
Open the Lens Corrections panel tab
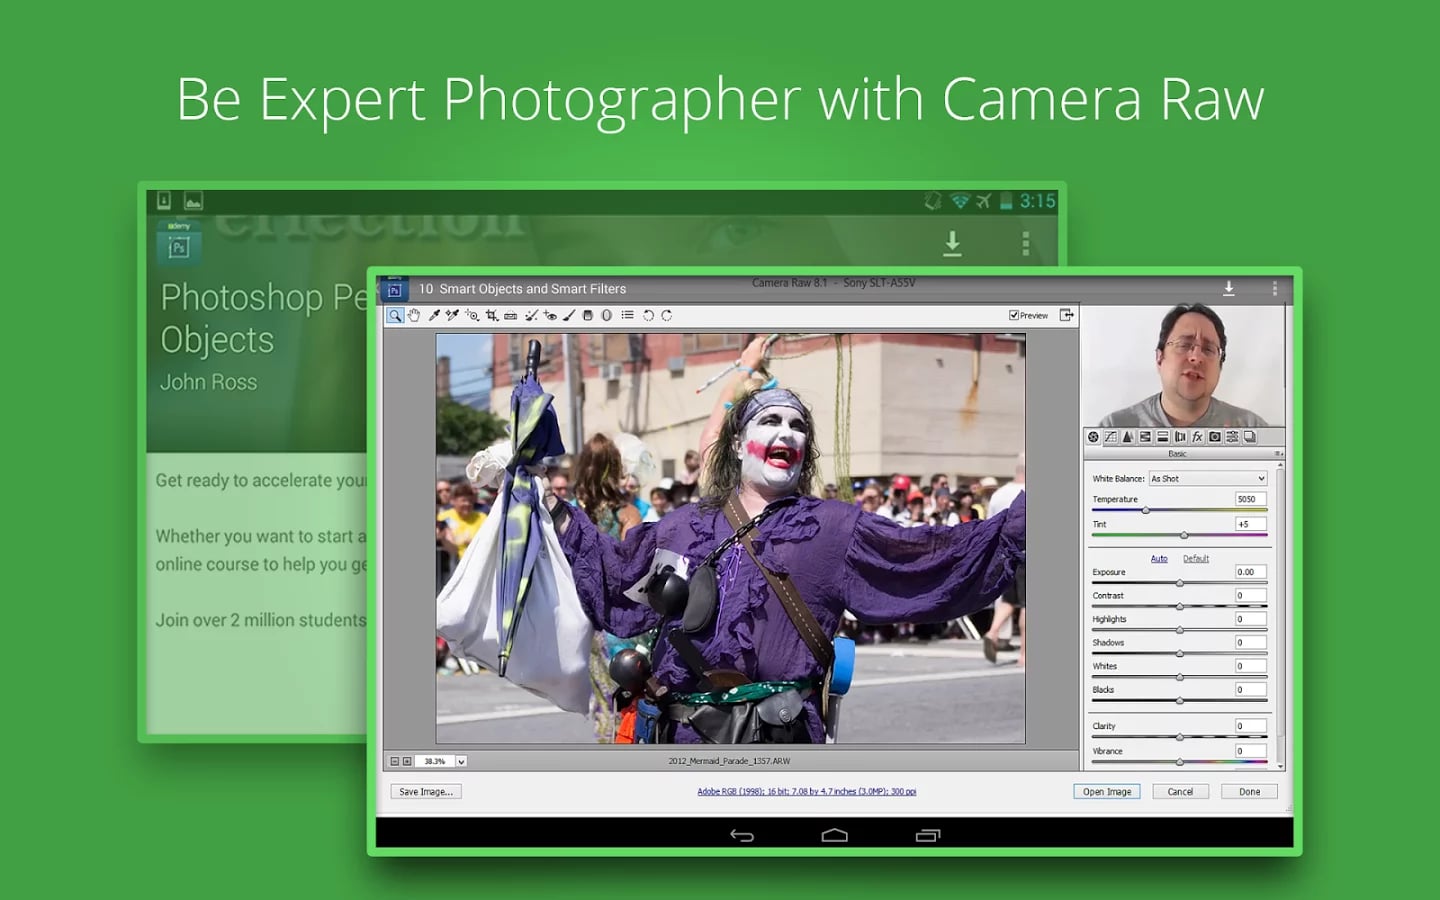1180,437
